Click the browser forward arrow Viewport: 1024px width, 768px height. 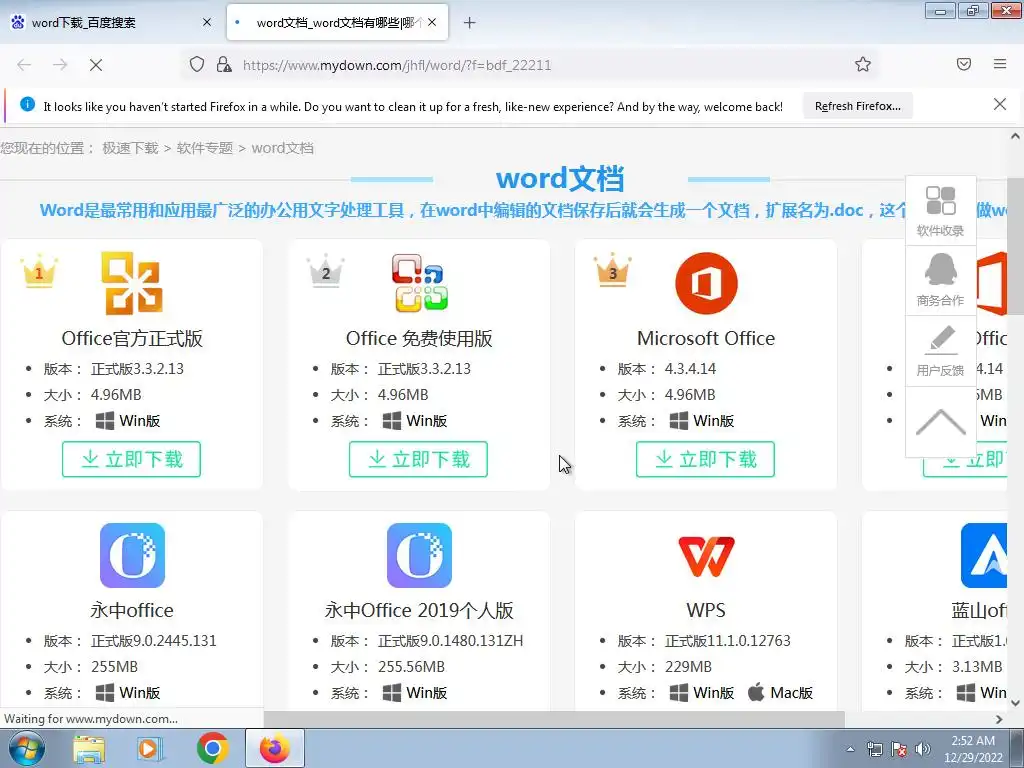click(x=60, y=65)
